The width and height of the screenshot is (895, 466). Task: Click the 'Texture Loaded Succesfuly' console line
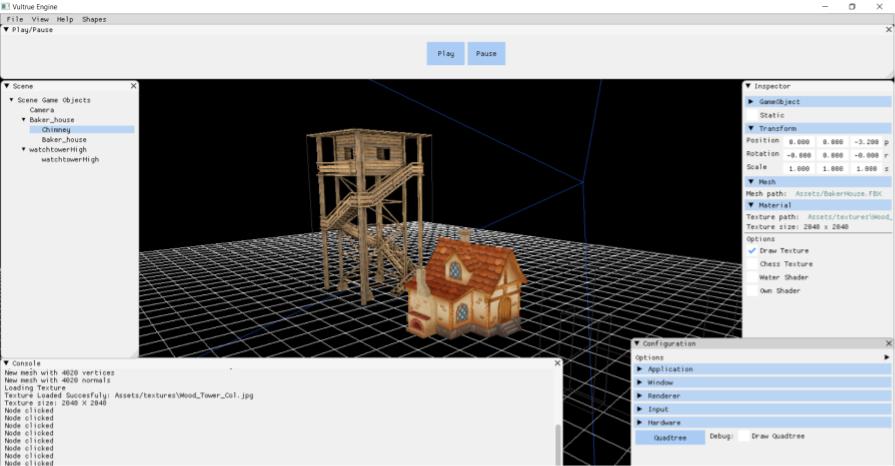point(129,395)
